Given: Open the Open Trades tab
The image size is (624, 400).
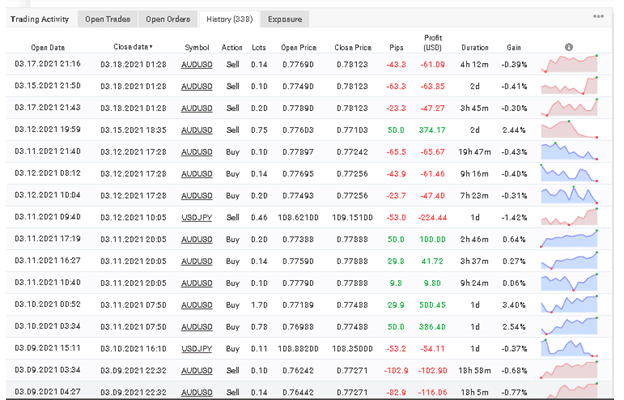Looking at the screenshot, I should coord(107,19).
